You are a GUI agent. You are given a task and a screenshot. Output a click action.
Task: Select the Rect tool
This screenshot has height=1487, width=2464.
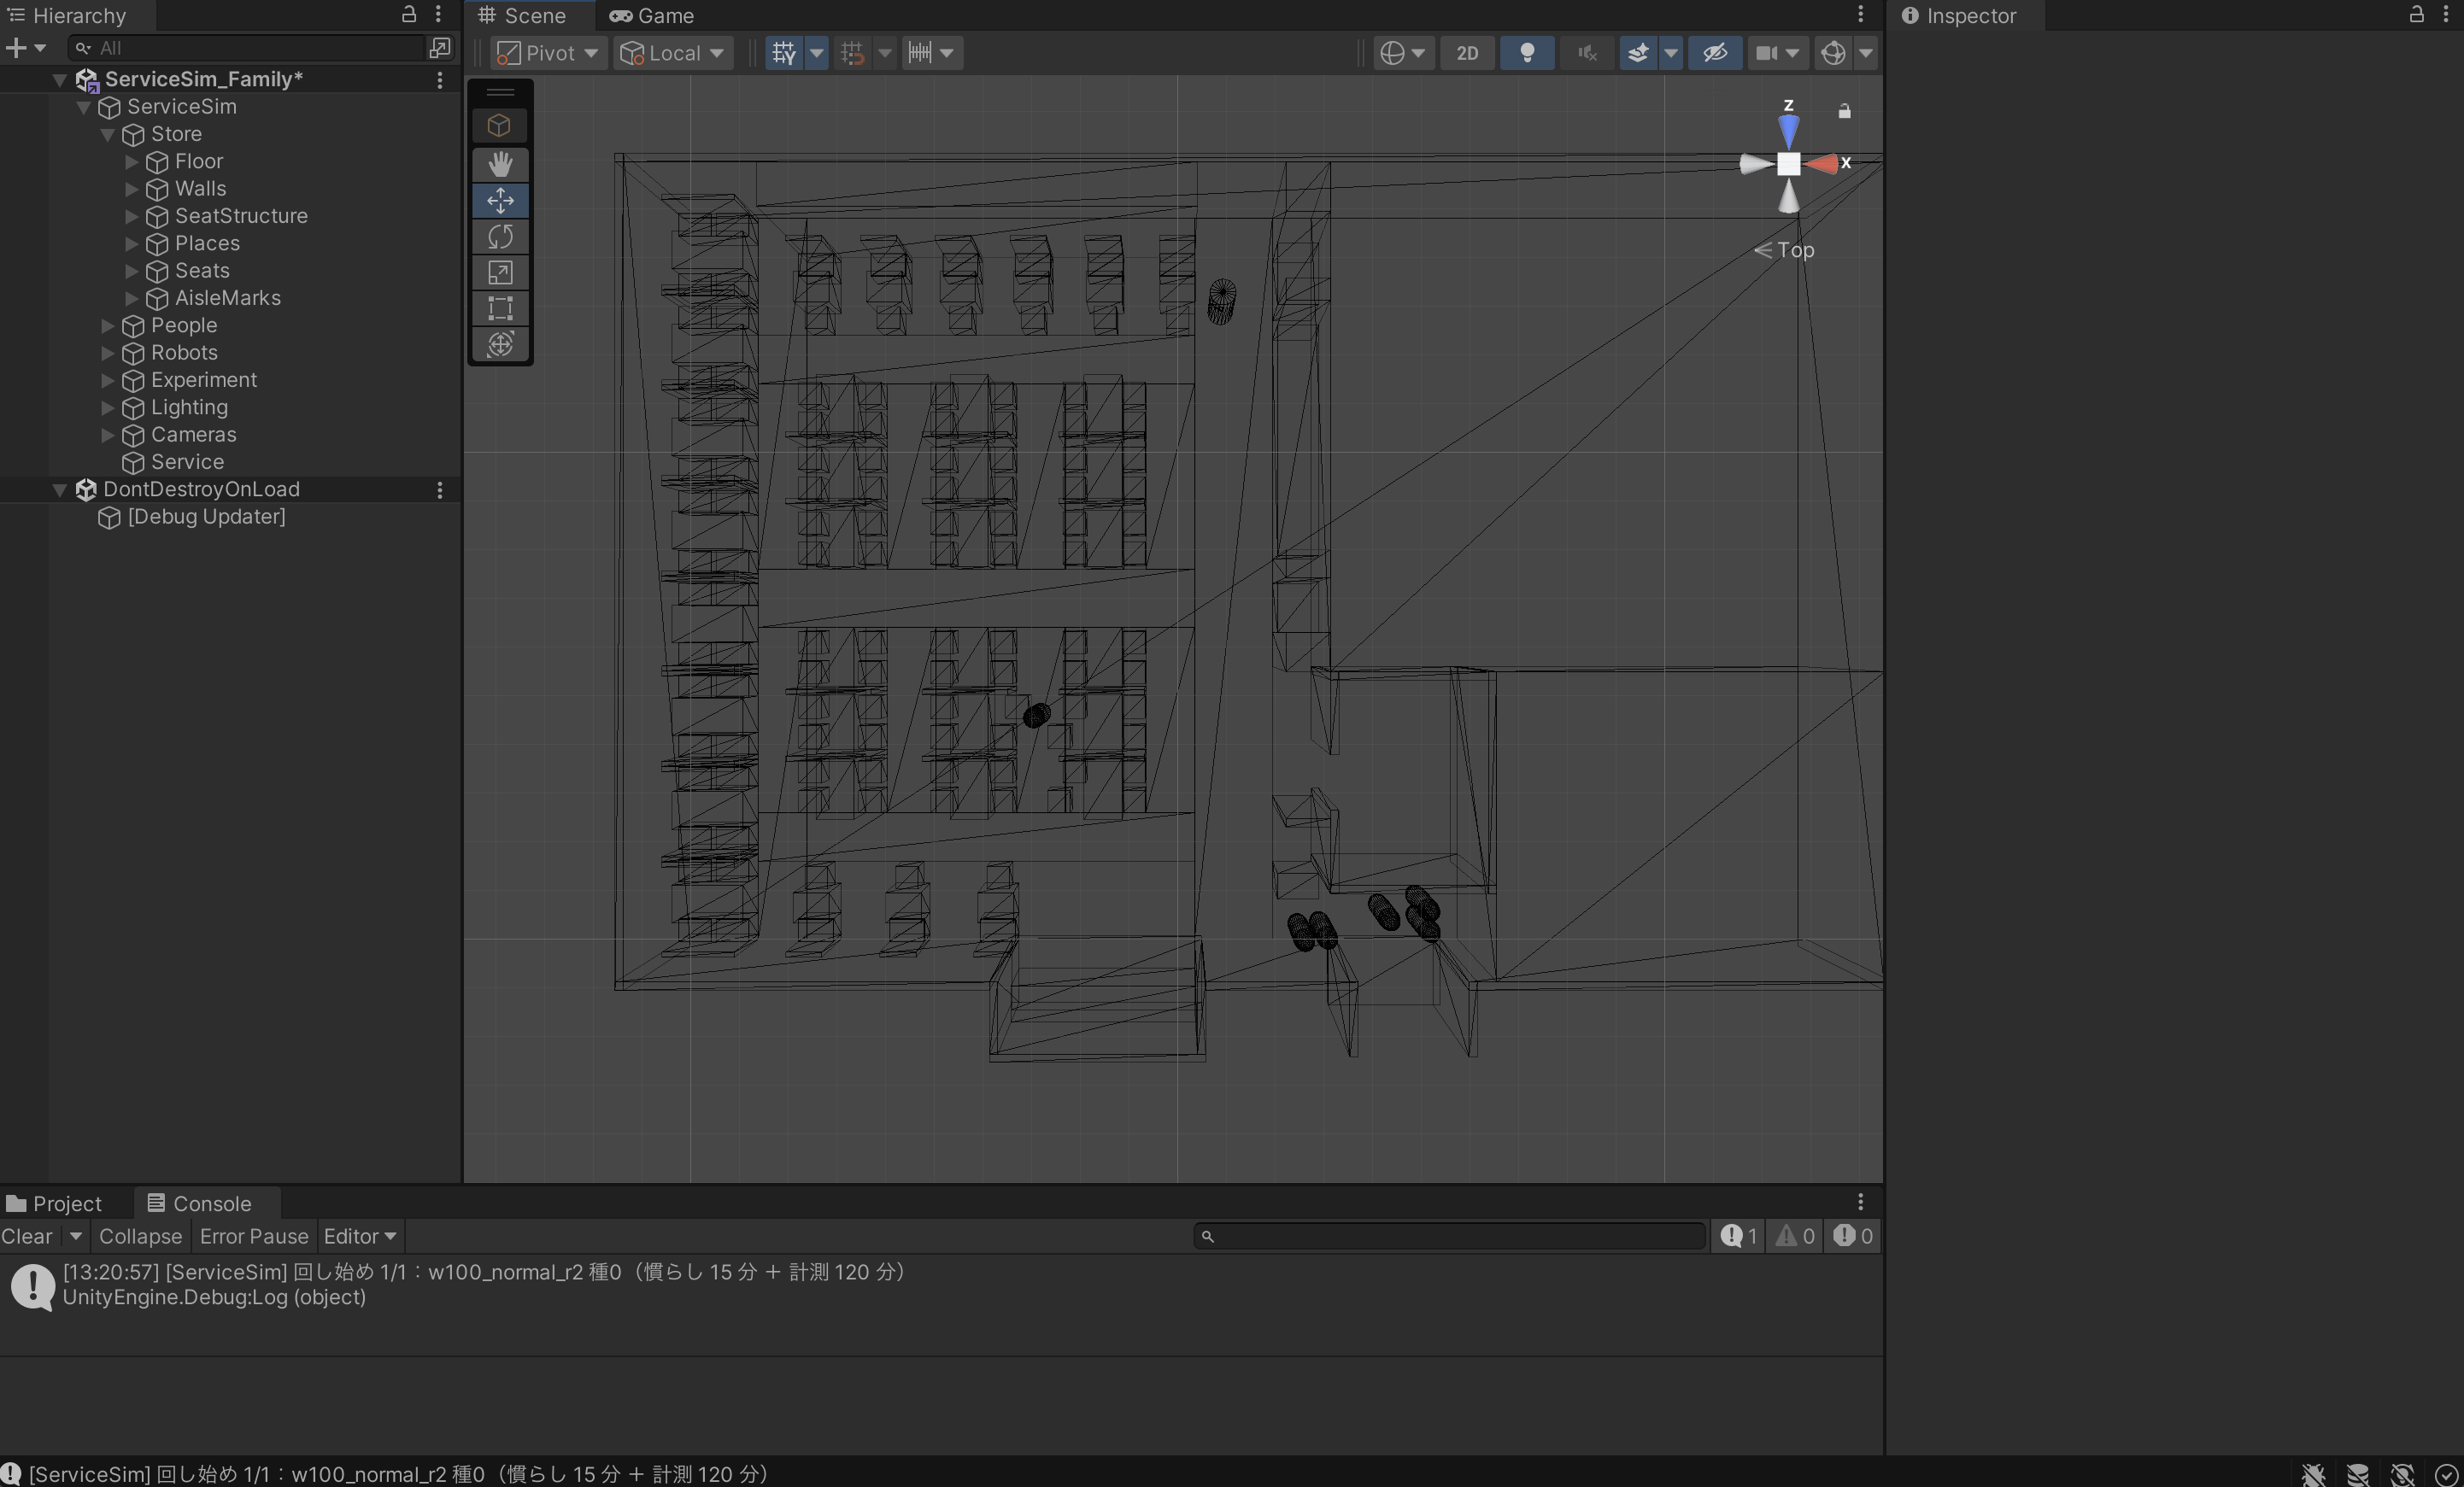(x=500, y=308)
